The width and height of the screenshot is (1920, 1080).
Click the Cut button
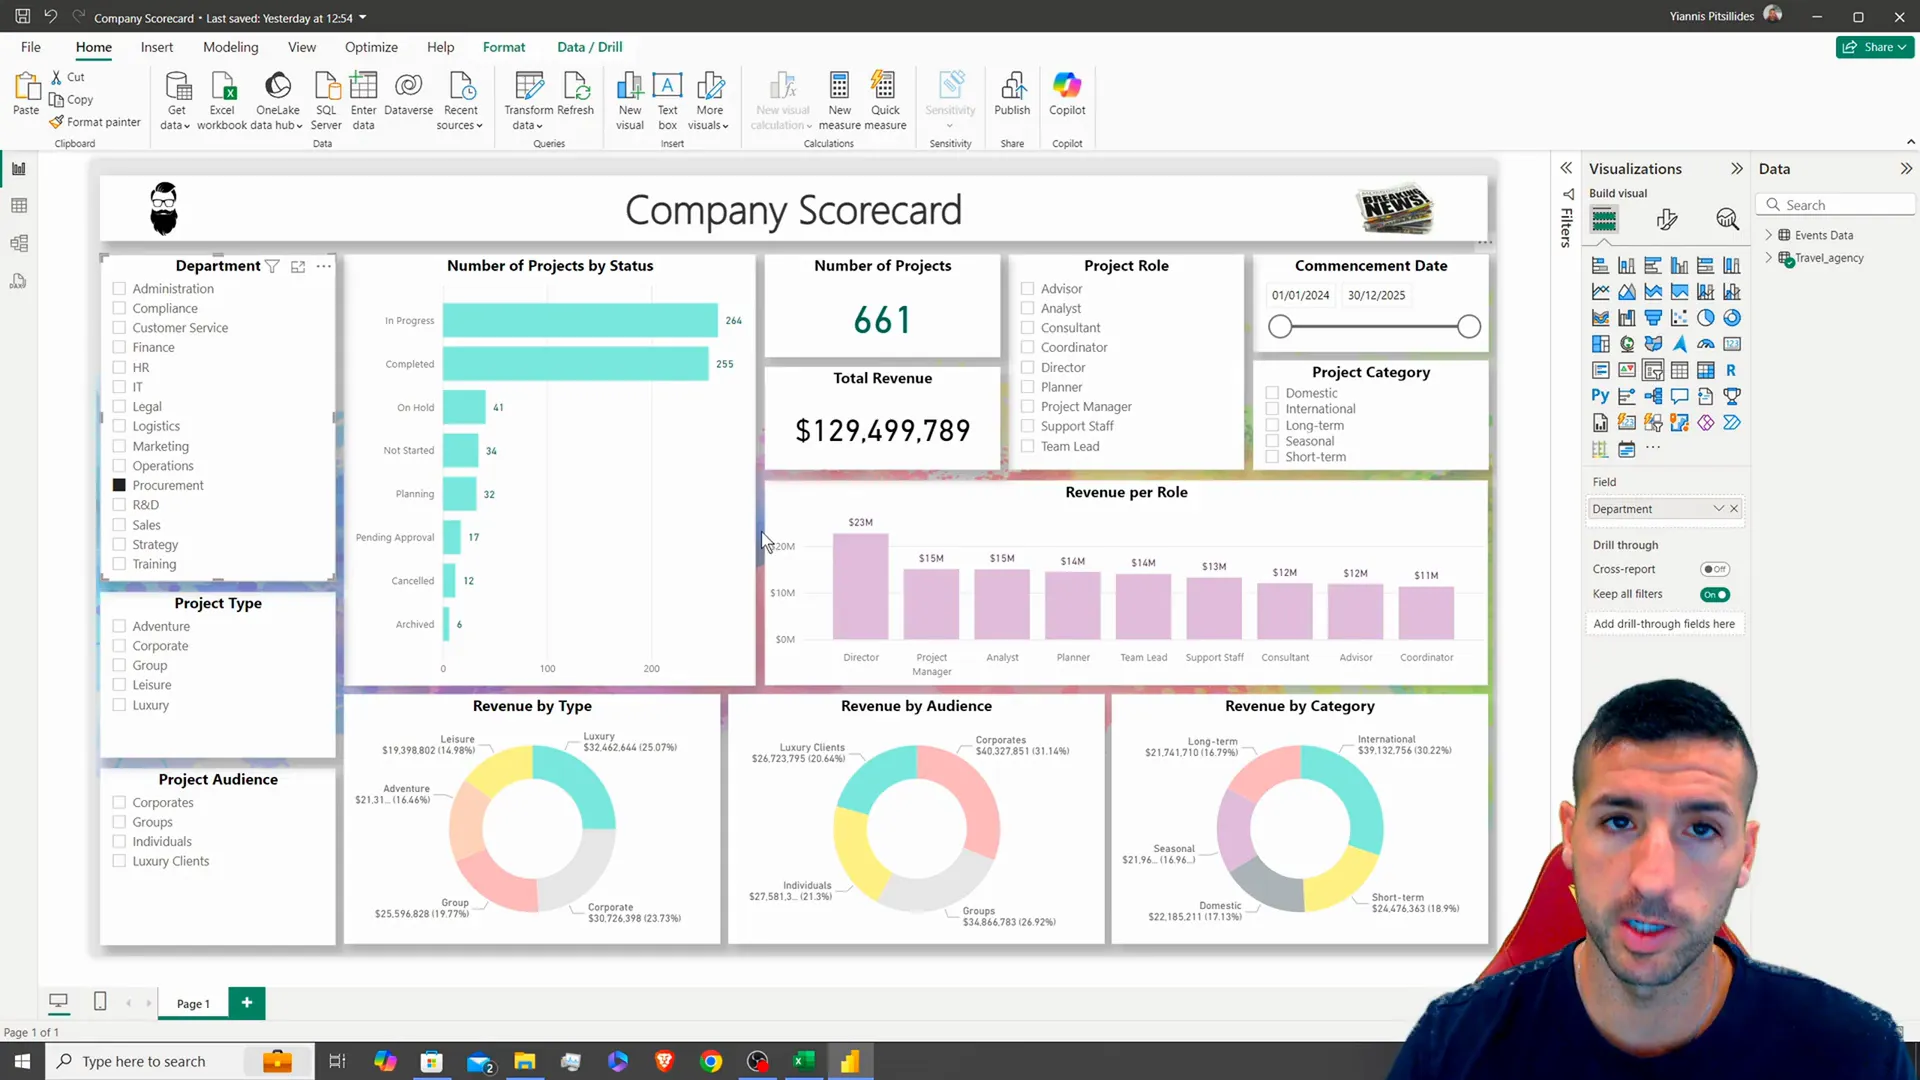(68, 77)
